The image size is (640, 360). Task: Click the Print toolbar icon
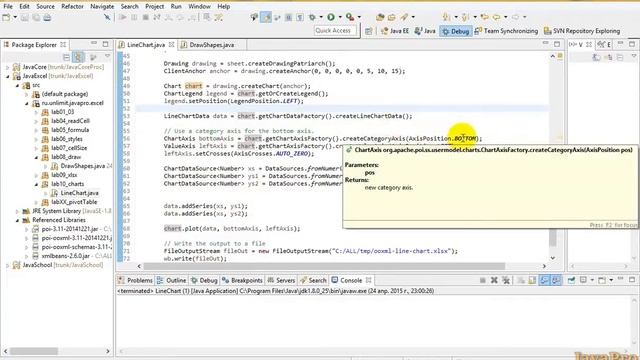point(47,17)
